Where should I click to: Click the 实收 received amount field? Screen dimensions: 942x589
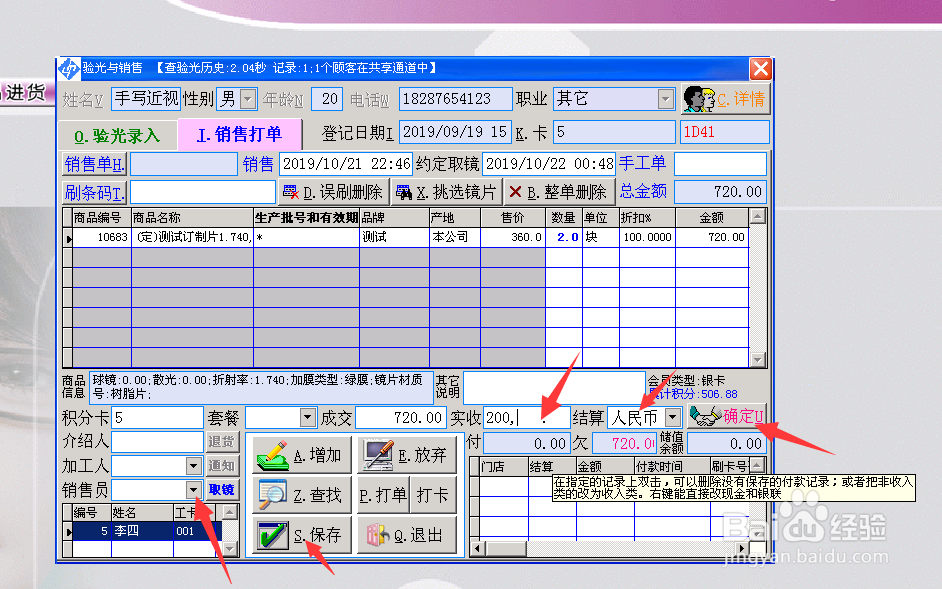click(526, 417)
